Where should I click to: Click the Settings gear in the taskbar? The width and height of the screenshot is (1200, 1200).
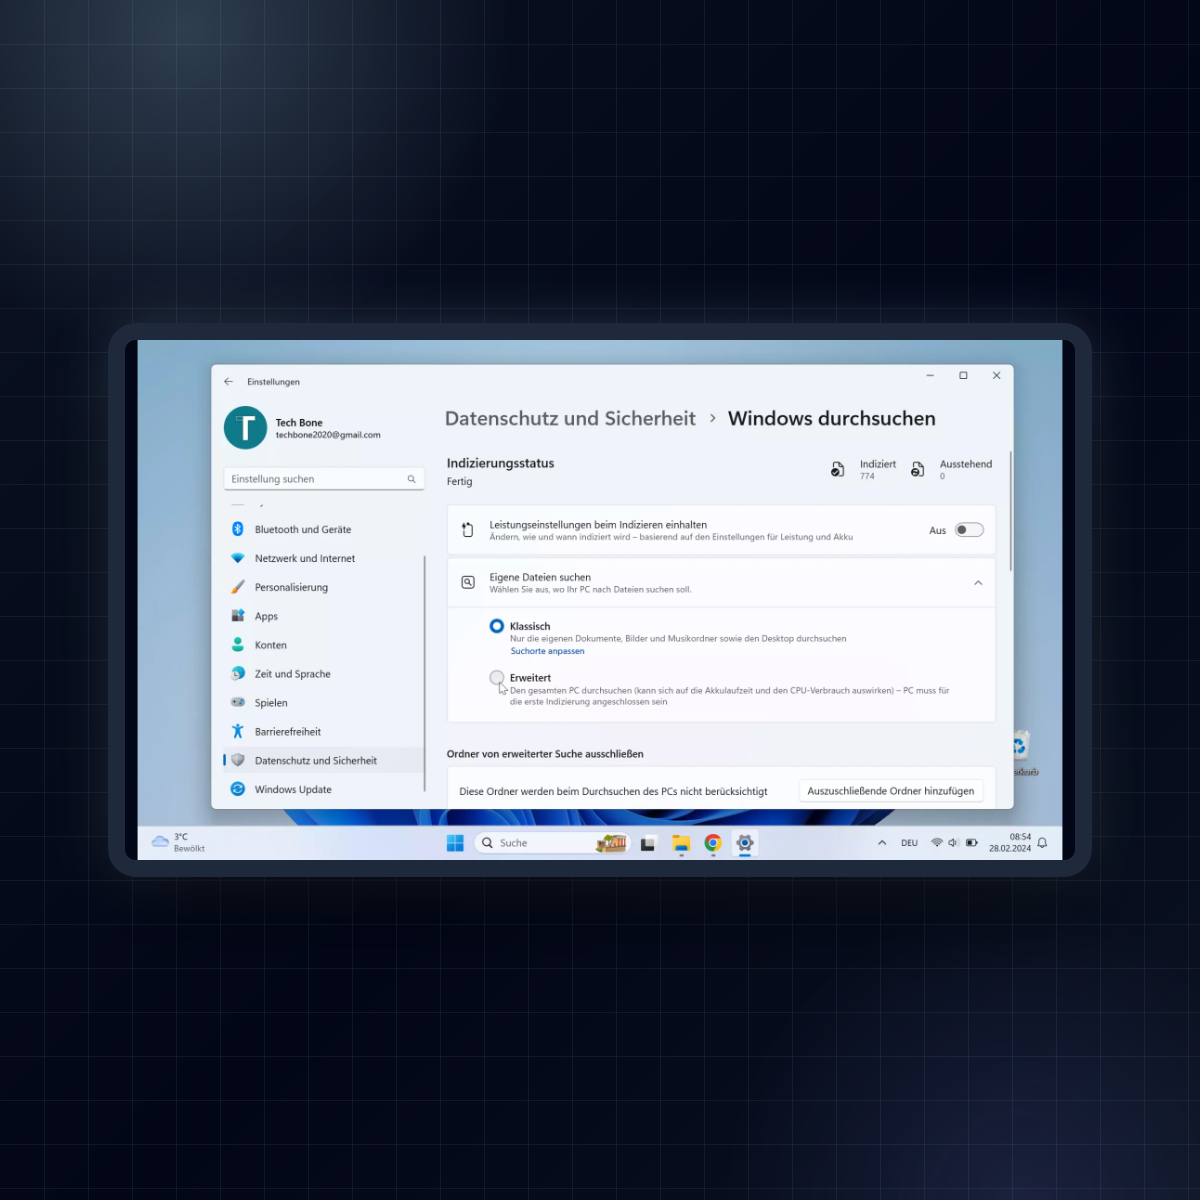tap(745, 843)
